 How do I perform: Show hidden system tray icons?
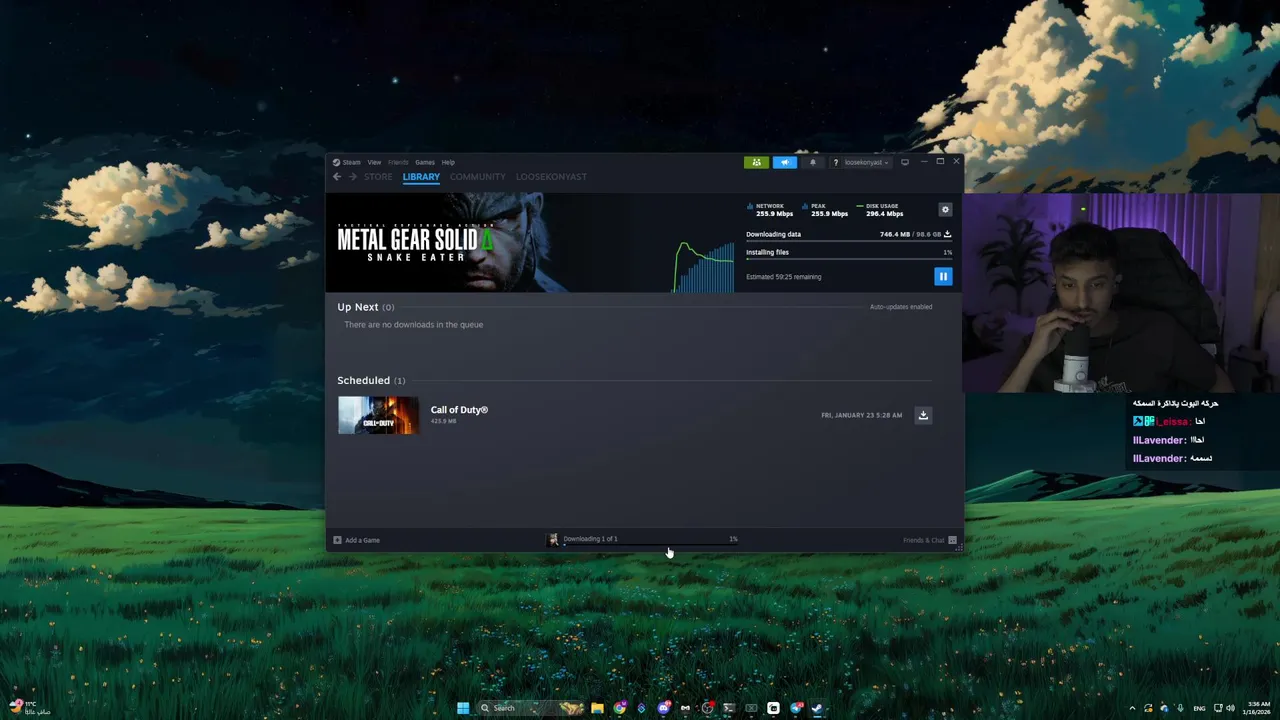point(1132,708)
